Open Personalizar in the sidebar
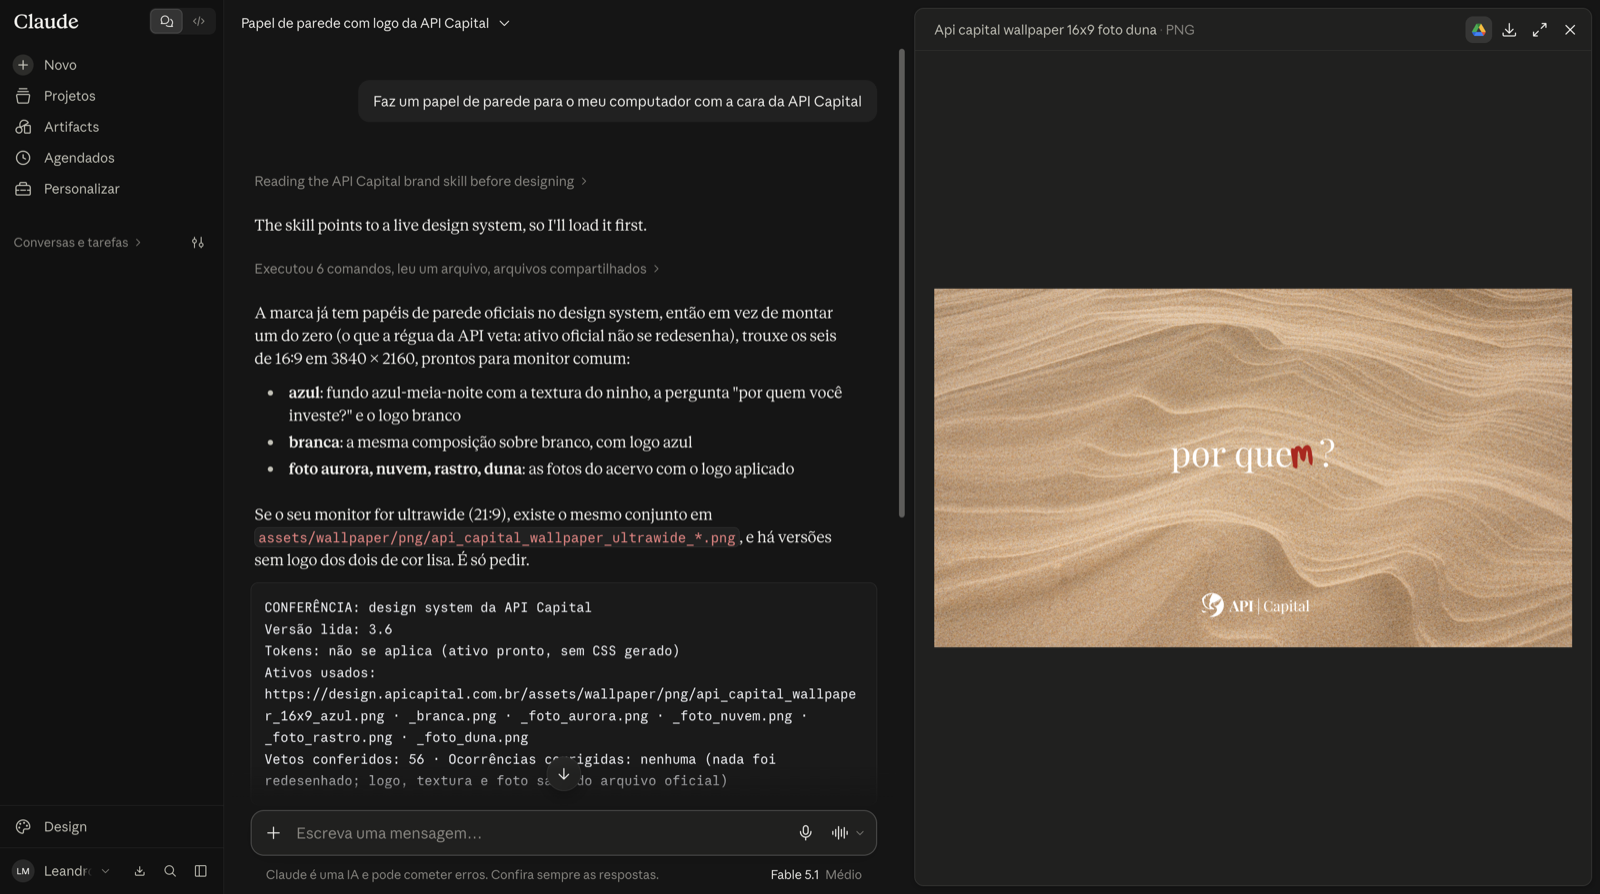The height and width of the screenshot is (894, 1600). (x=81, y=189)
